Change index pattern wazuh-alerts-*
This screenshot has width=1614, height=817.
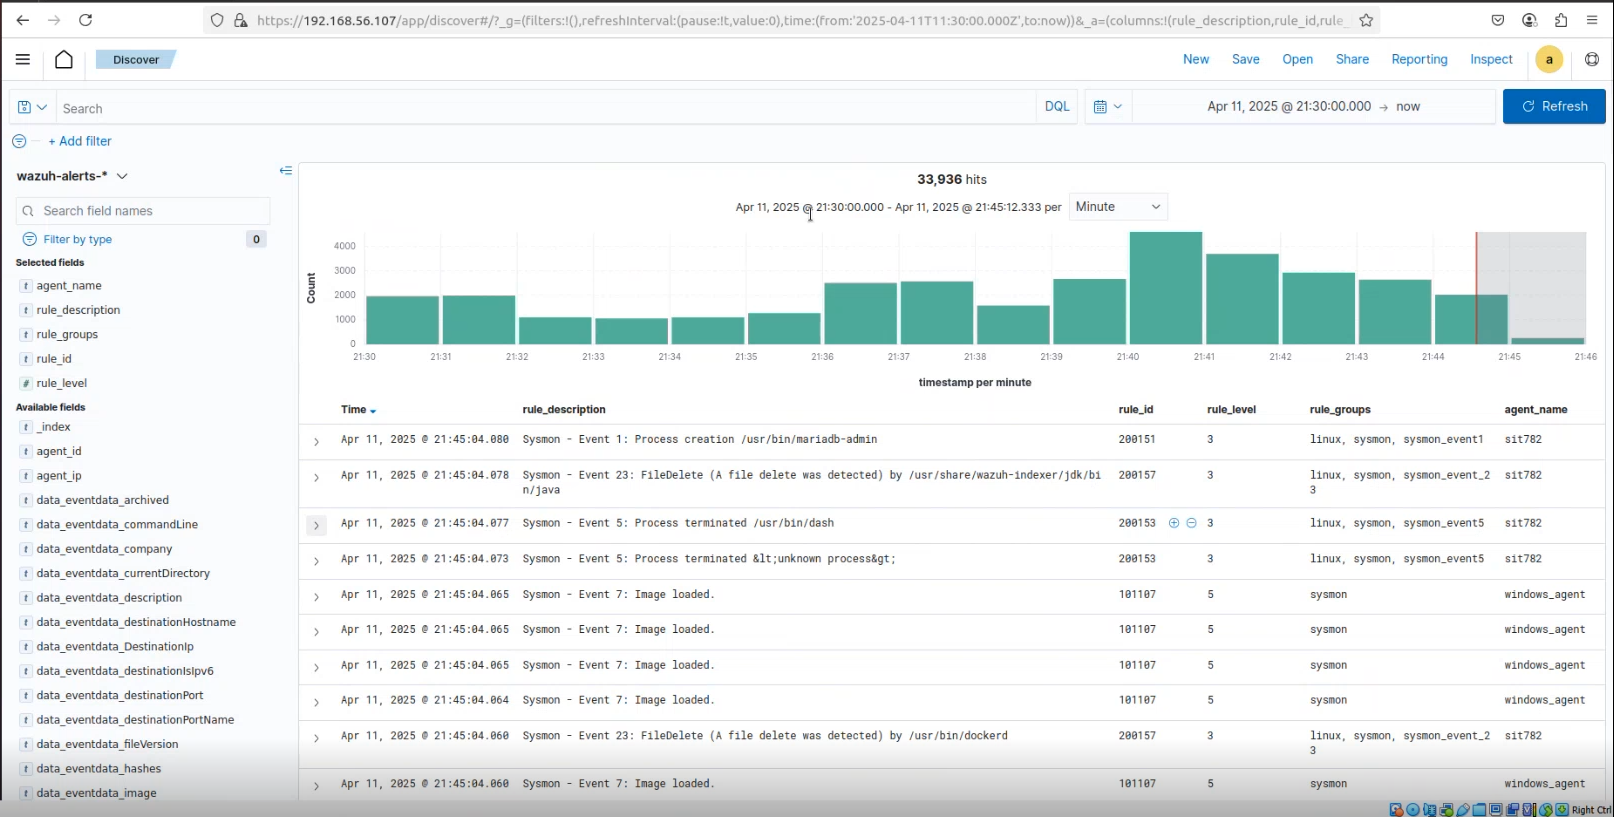[72, 176]
